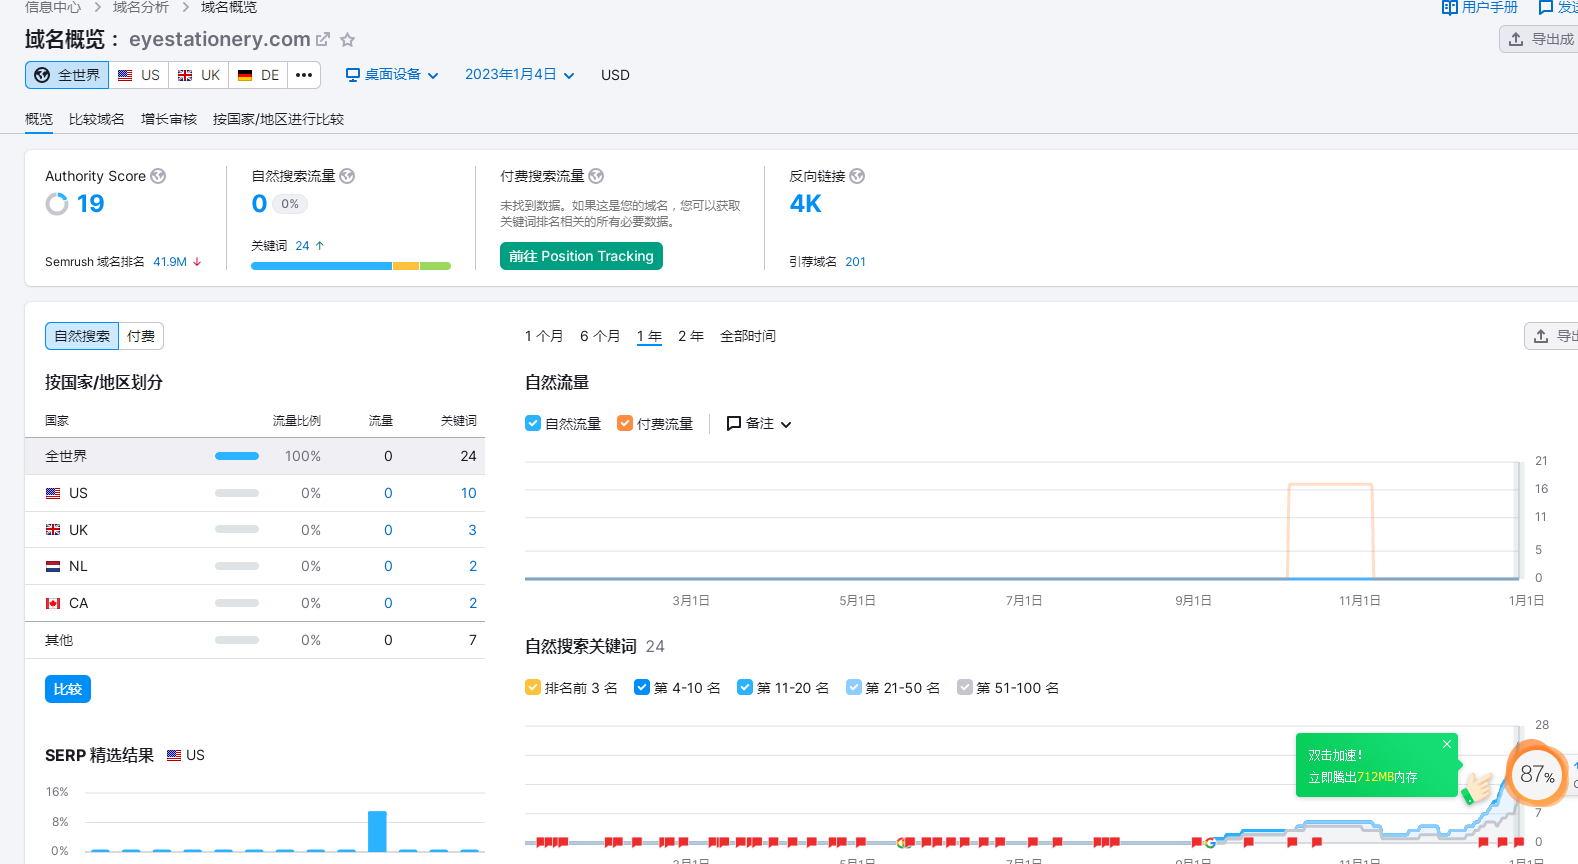Click the US flag in country table

(53, 493)
